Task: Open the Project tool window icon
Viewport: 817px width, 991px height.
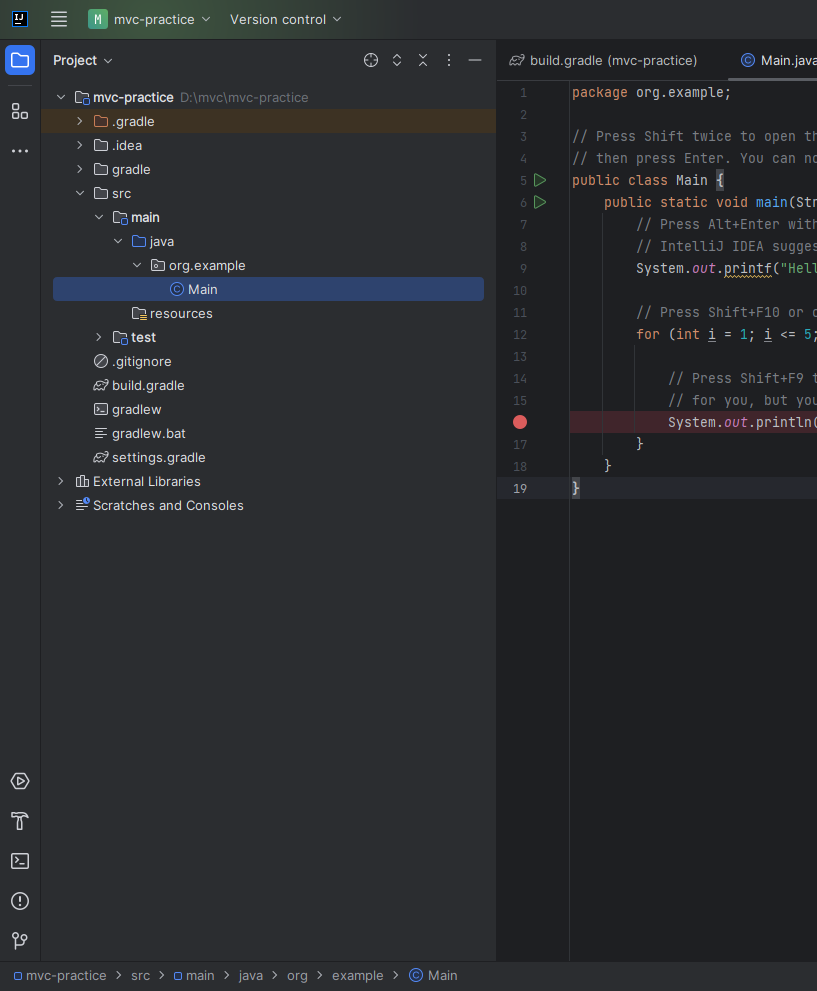Action: coord(20,60)
